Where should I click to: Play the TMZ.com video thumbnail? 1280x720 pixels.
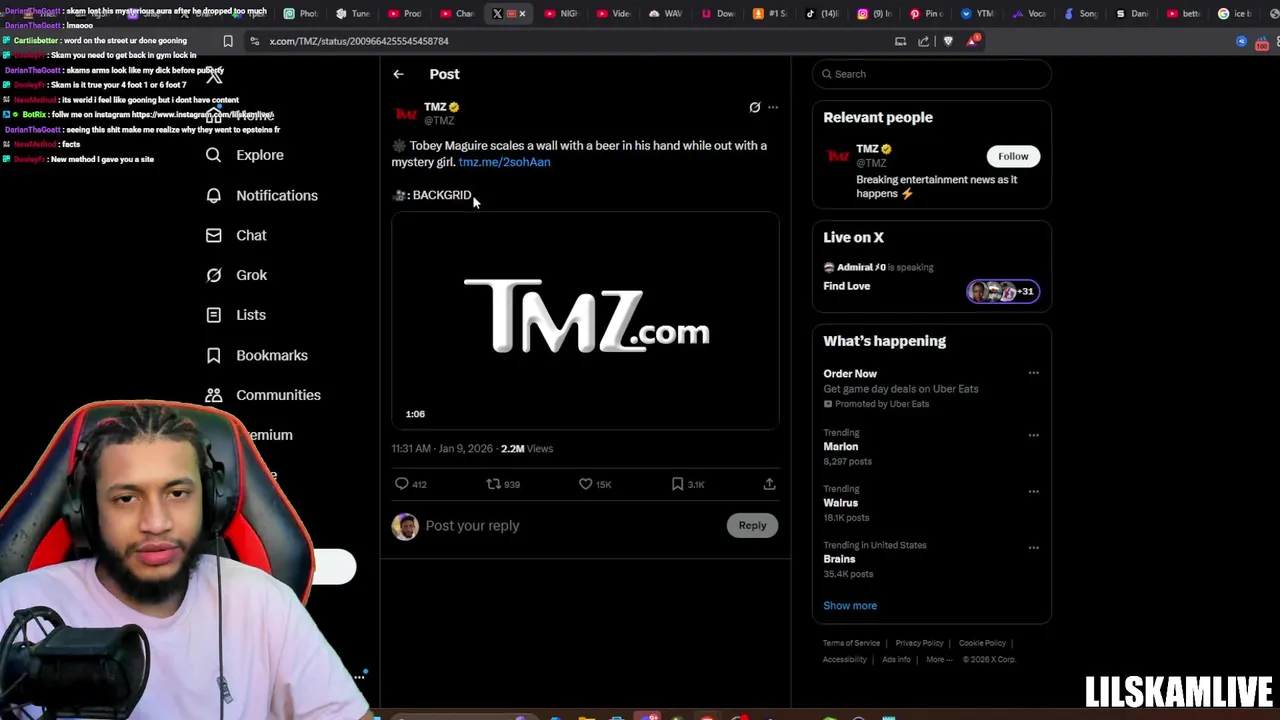pyautogui.click(x=585, y=321)
